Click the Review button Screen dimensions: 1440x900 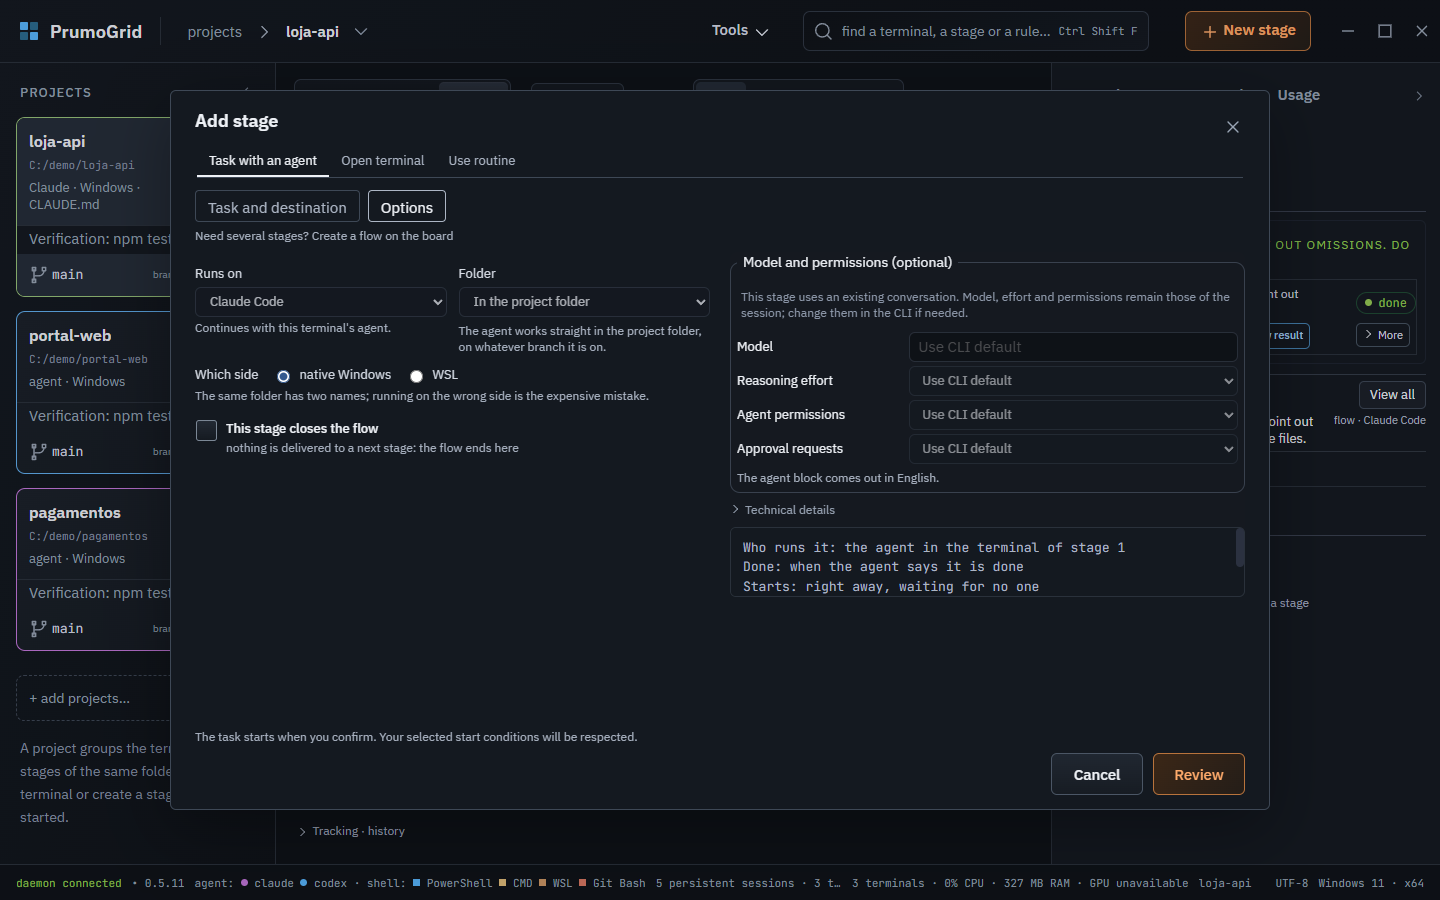tap(1198, 774)
